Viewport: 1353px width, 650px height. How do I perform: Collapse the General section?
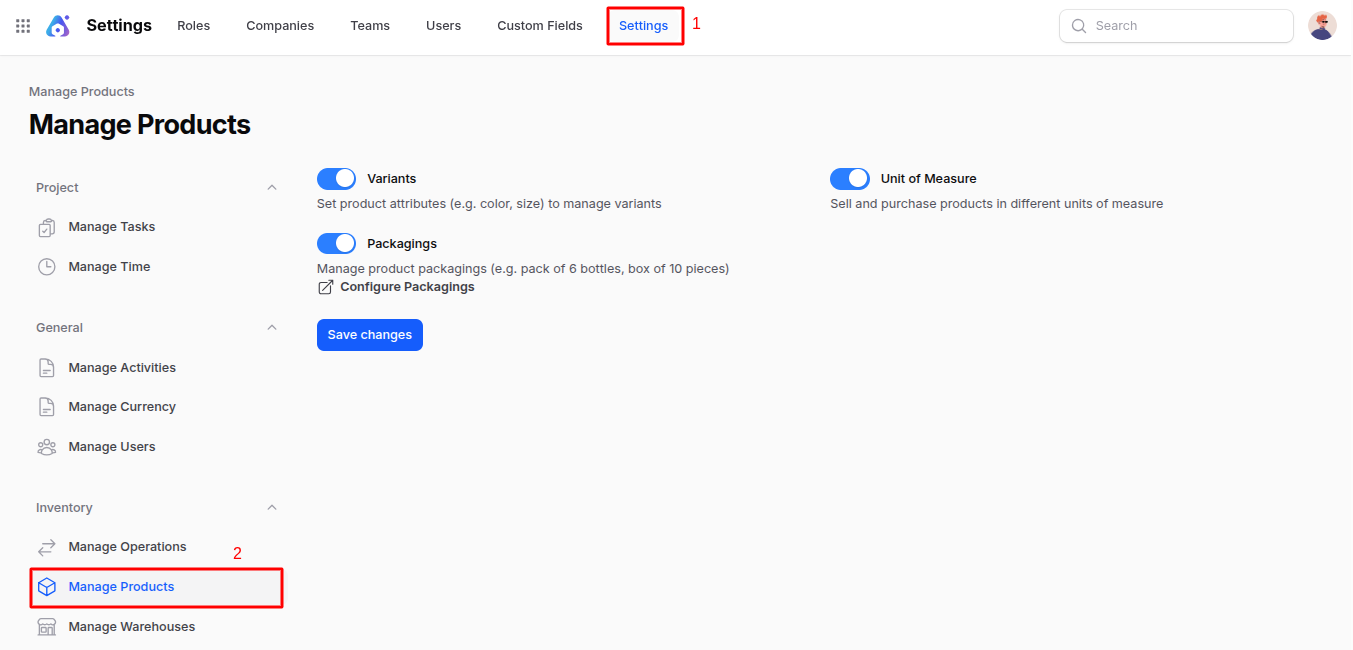[271, 327]
